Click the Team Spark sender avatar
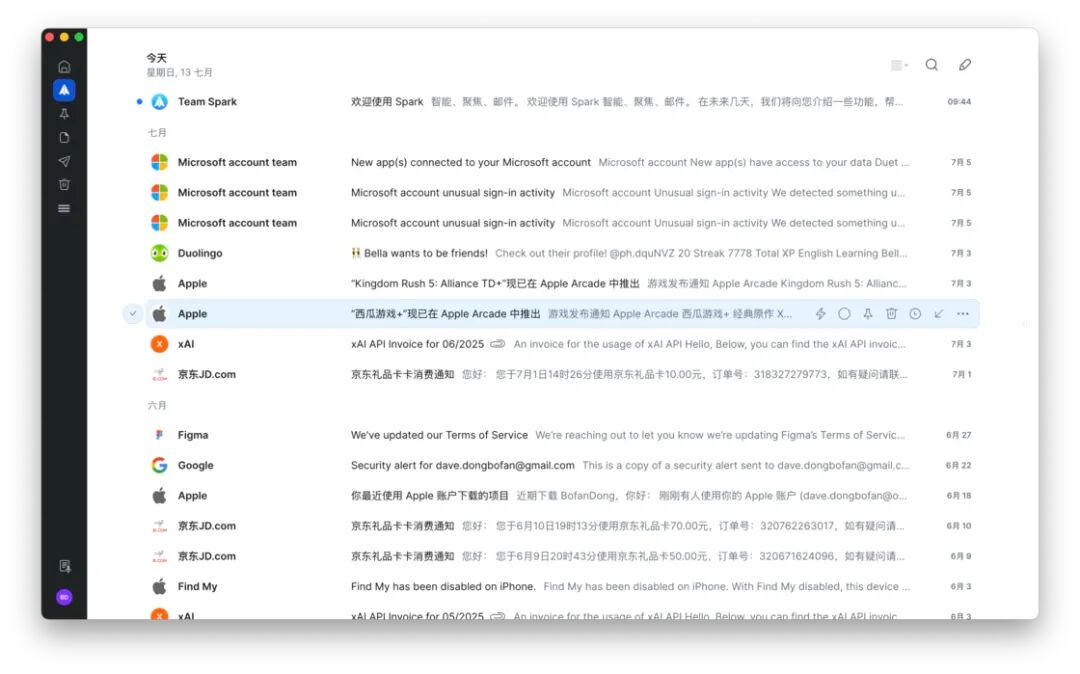 (159, 102)
